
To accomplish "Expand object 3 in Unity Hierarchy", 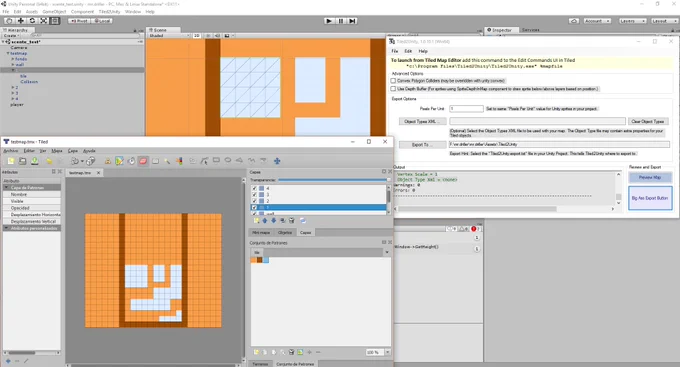I will coord(13,93).
